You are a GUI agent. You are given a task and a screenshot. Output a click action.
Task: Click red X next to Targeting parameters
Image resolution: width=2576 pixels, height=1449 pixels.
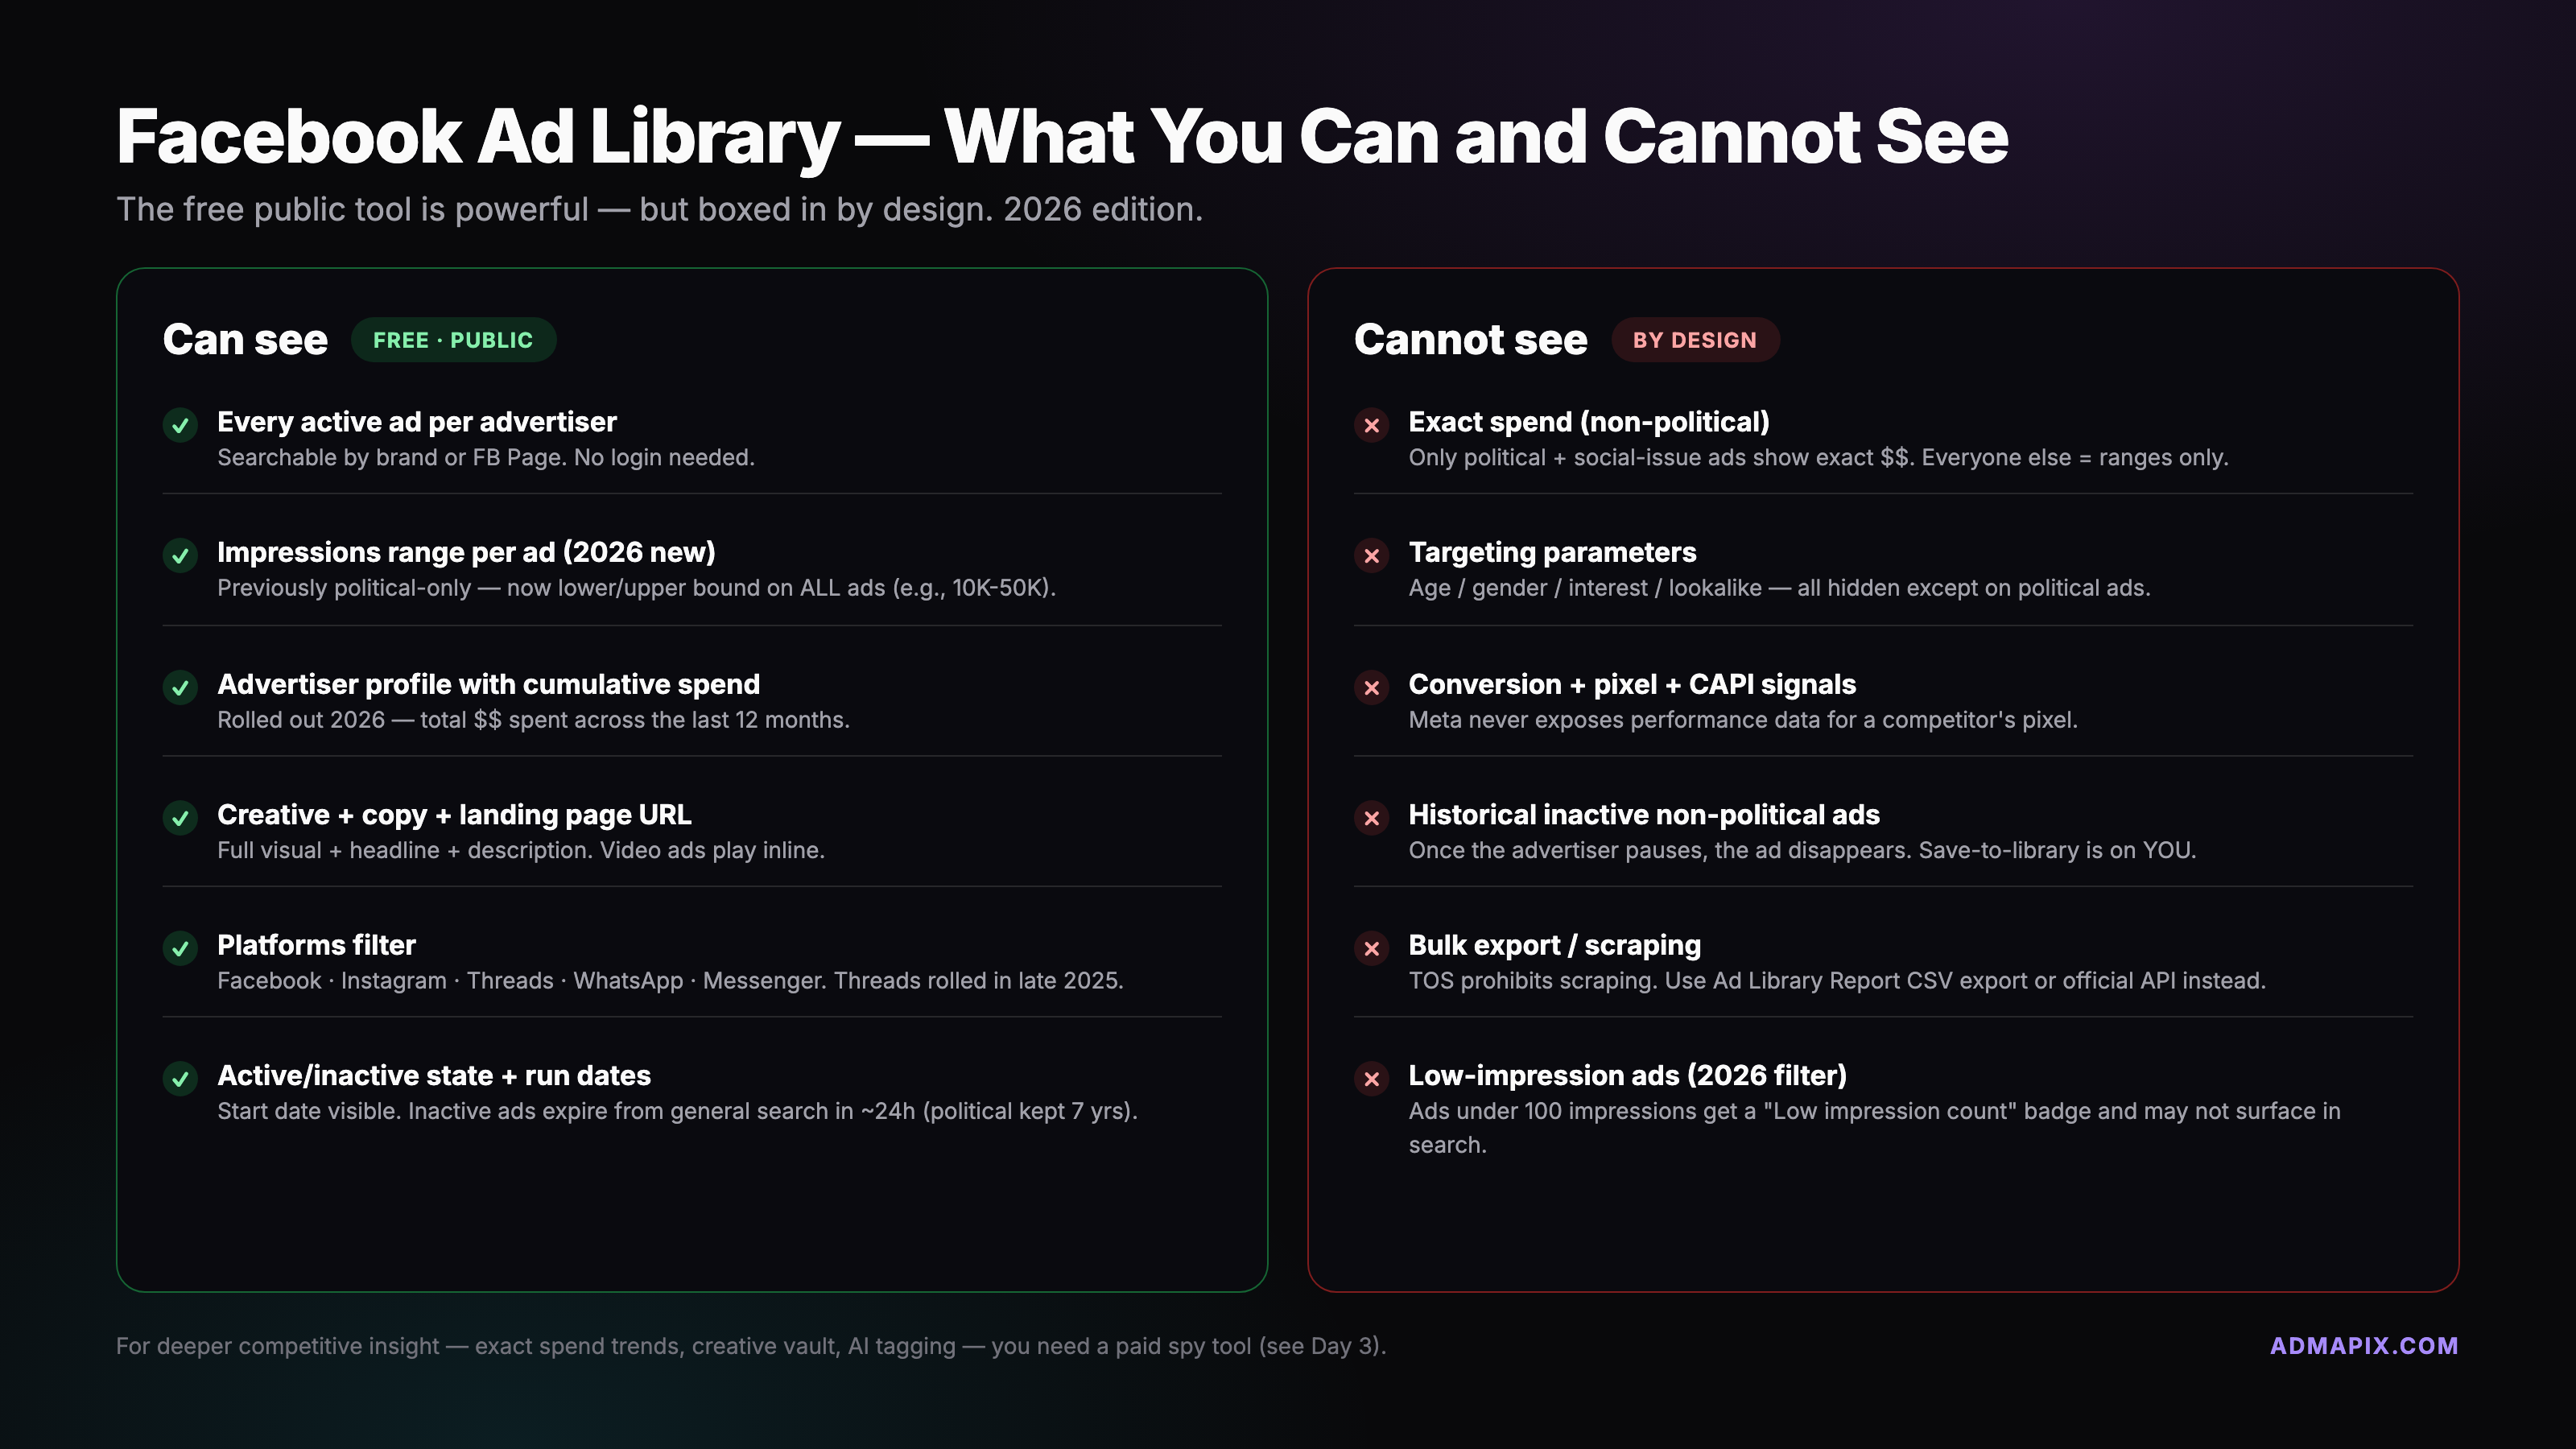point(1371,555)
